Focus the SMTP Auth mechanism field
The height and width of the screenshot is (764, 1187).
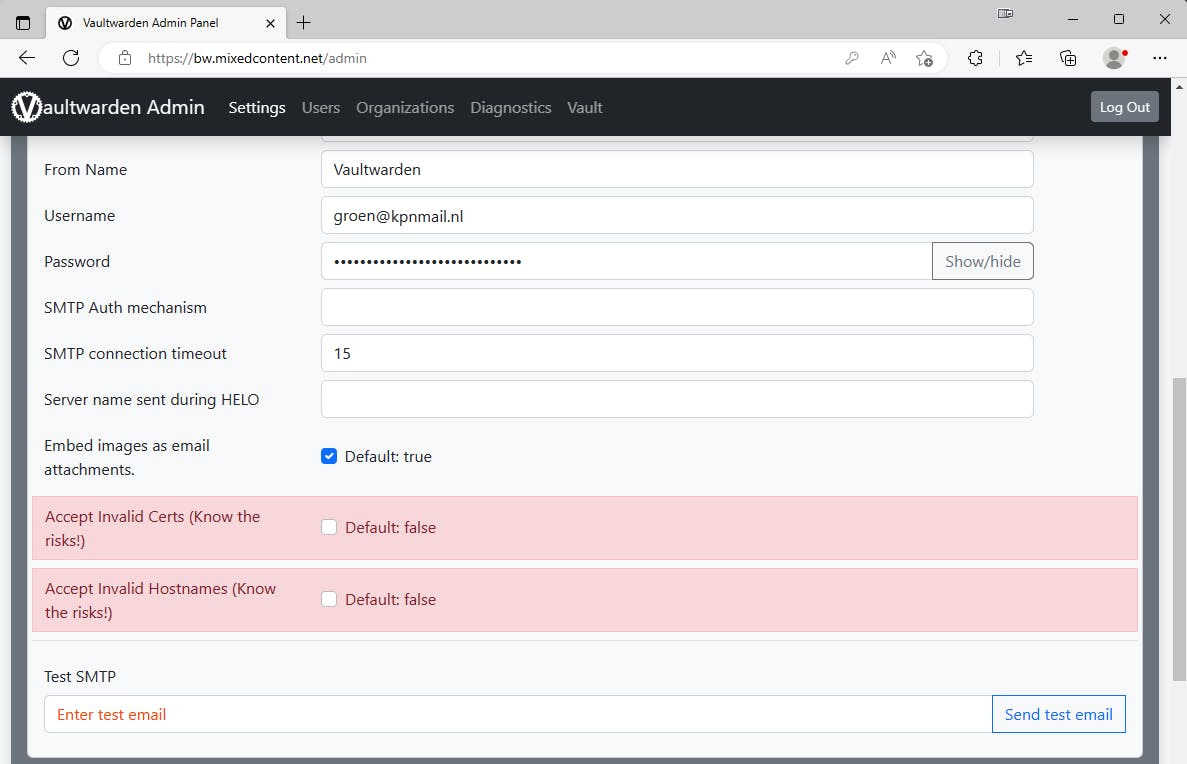click(677, 307)
